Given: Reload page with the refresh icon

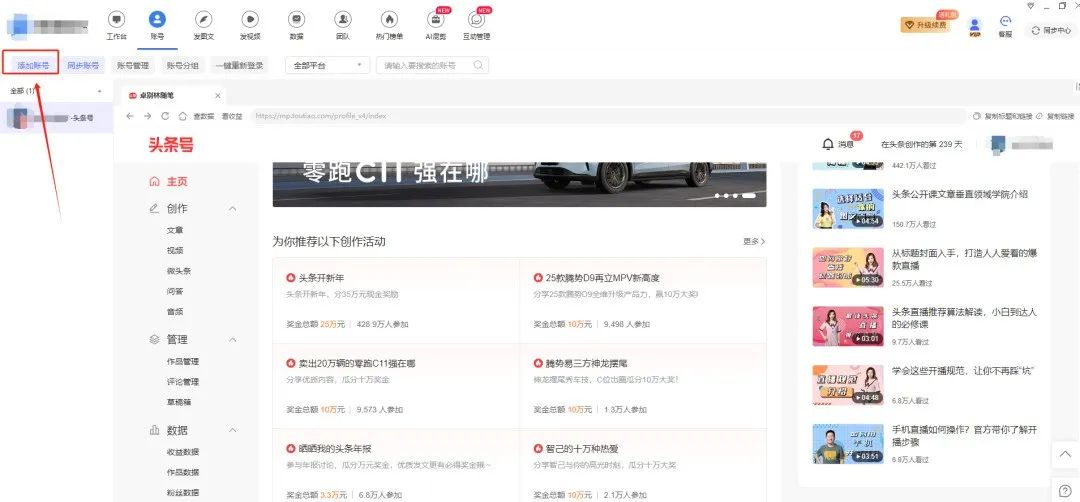Looking at the screenshot, I should (x=165, y=116).
